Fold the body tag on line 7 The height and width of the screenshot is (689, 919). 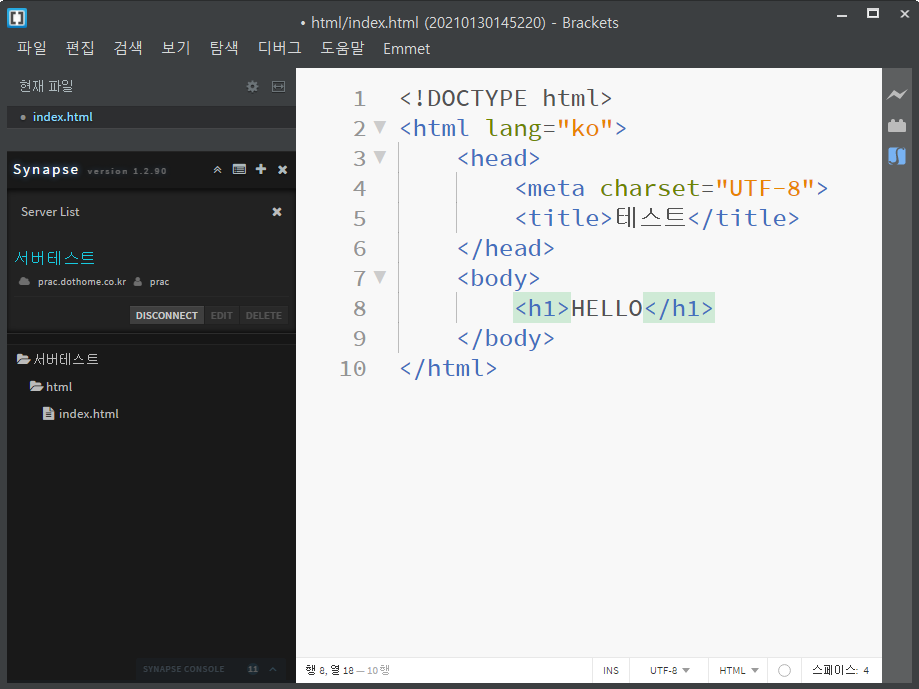(380, 277)
